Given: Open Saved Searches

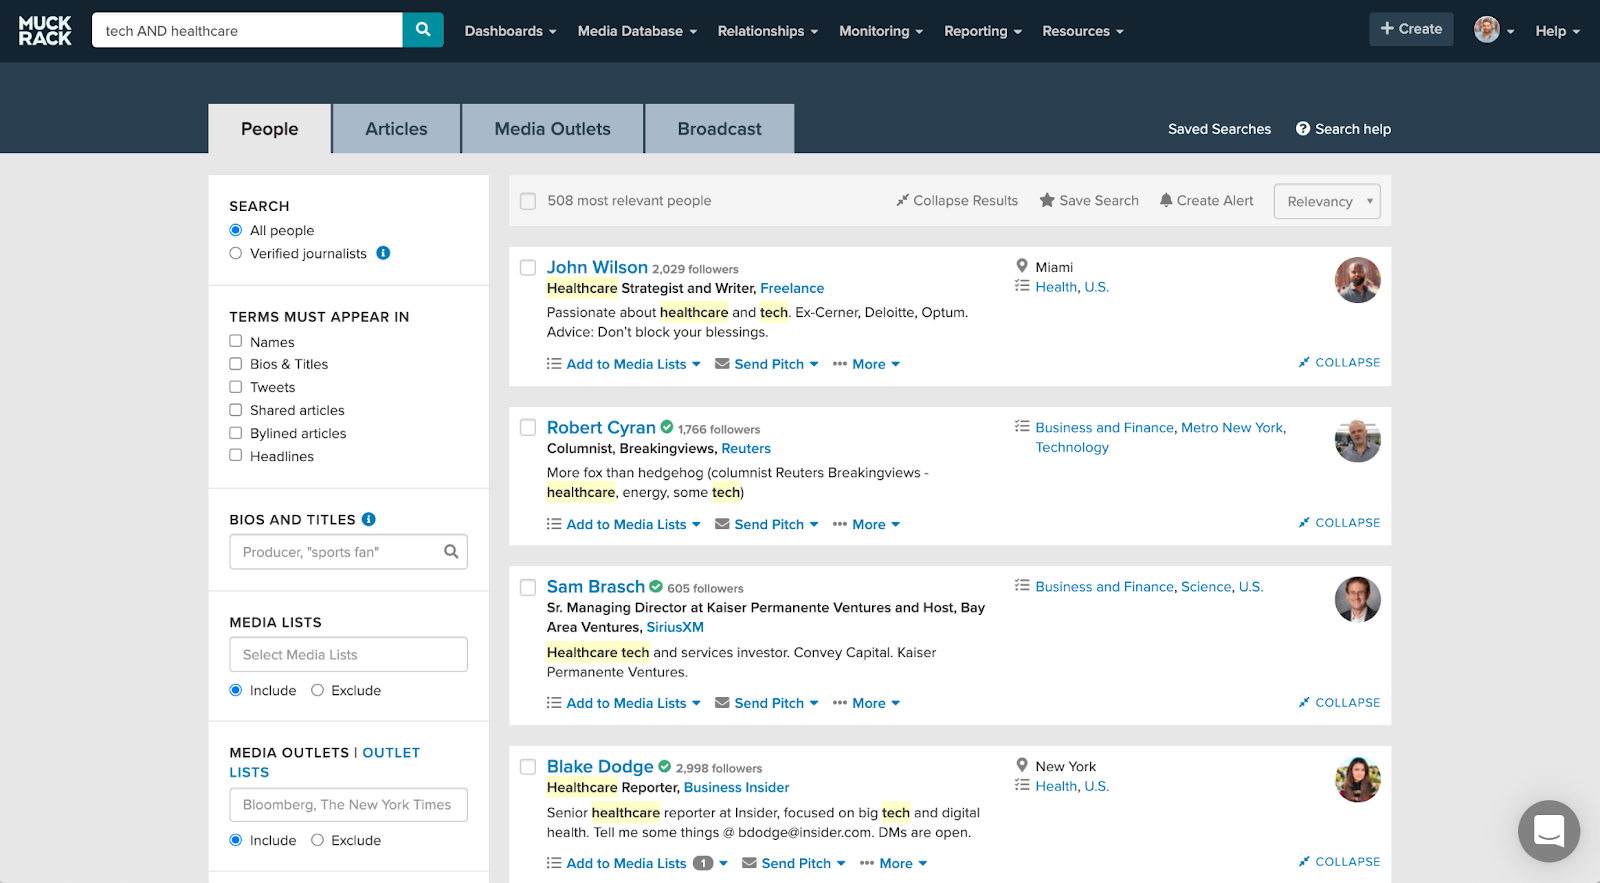Looking at the screenshot, I should click(x=1219, y=129).
